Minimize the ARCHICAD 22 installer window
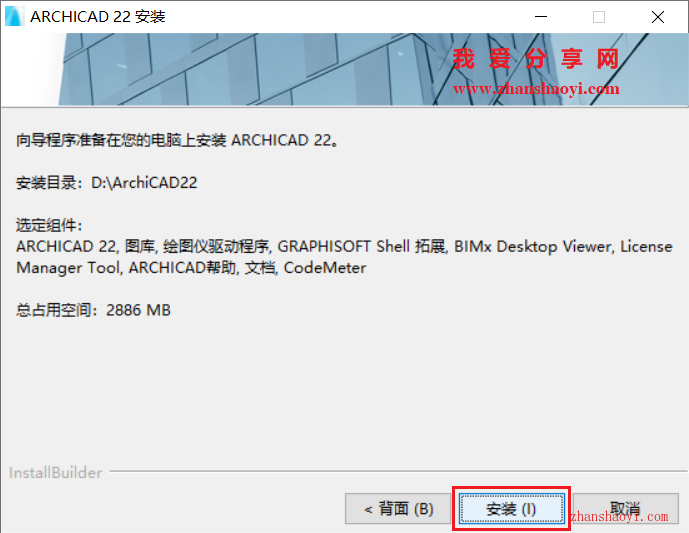Viewport: 689px width, 533px height. pos(541,17)
